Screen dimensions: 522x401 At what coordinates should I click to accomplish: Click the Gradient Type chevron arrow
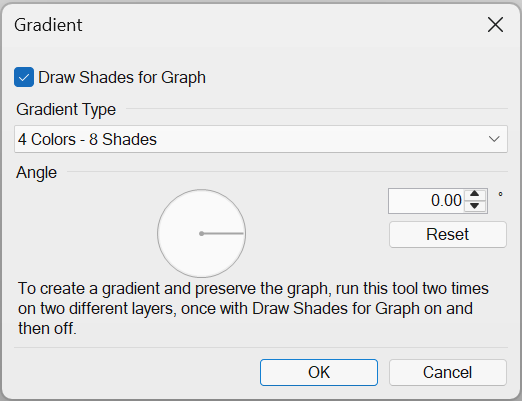494,139
